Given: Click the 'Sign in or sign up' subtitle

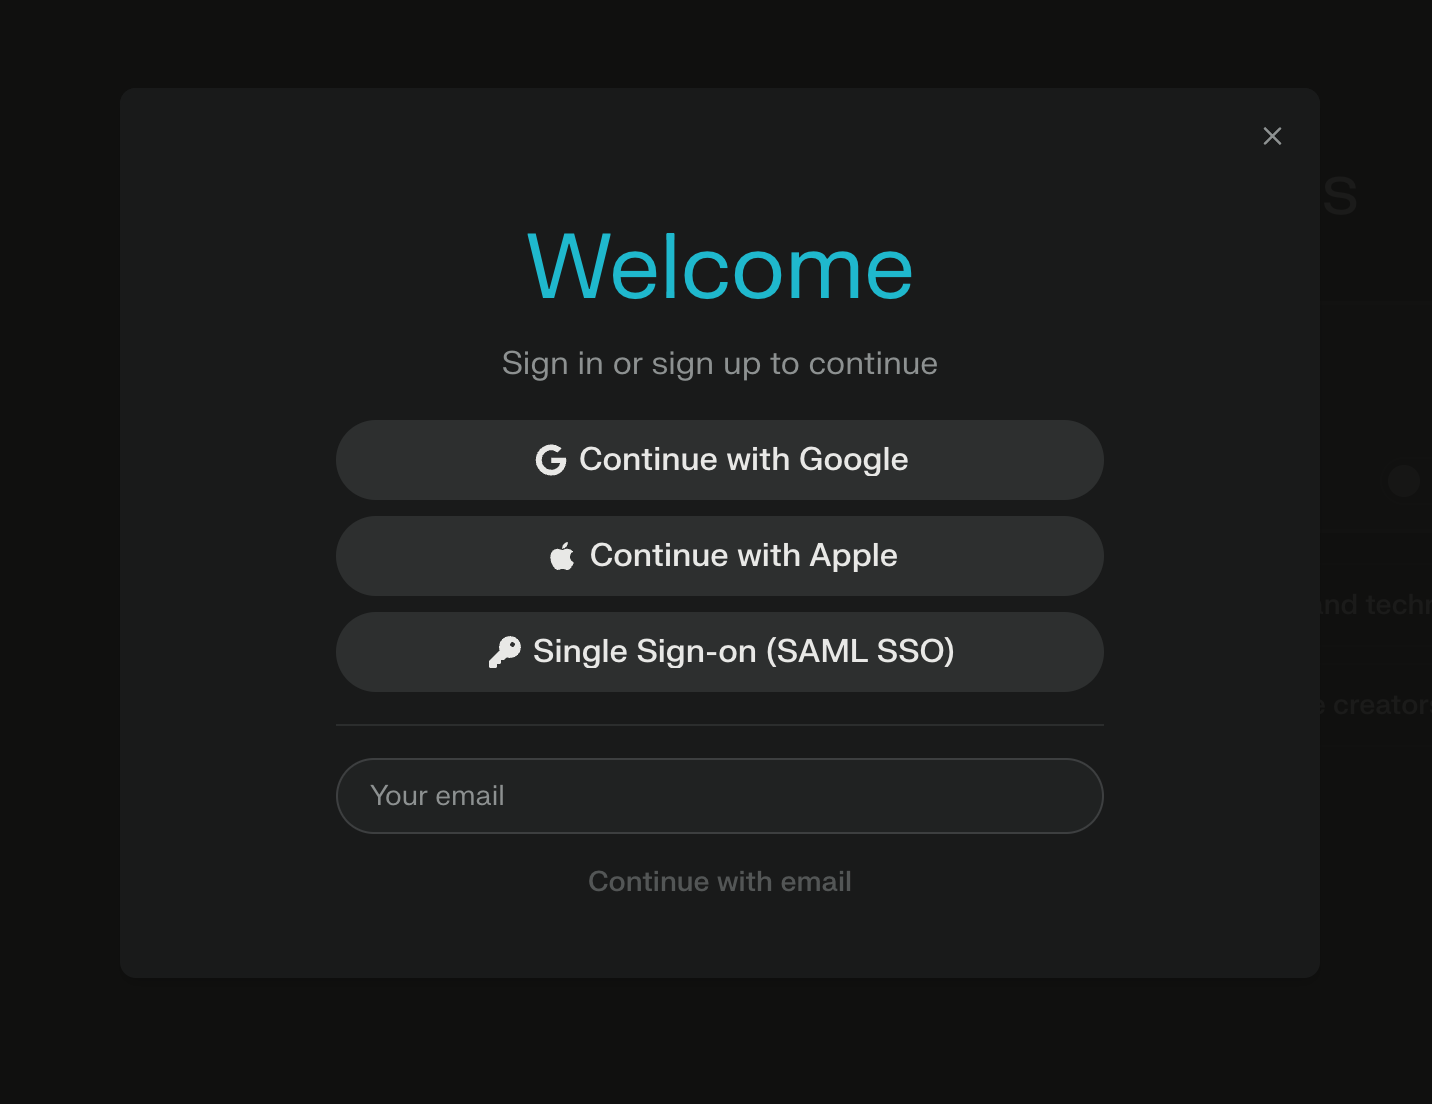Looking at the screenshot, I should 719,363.
